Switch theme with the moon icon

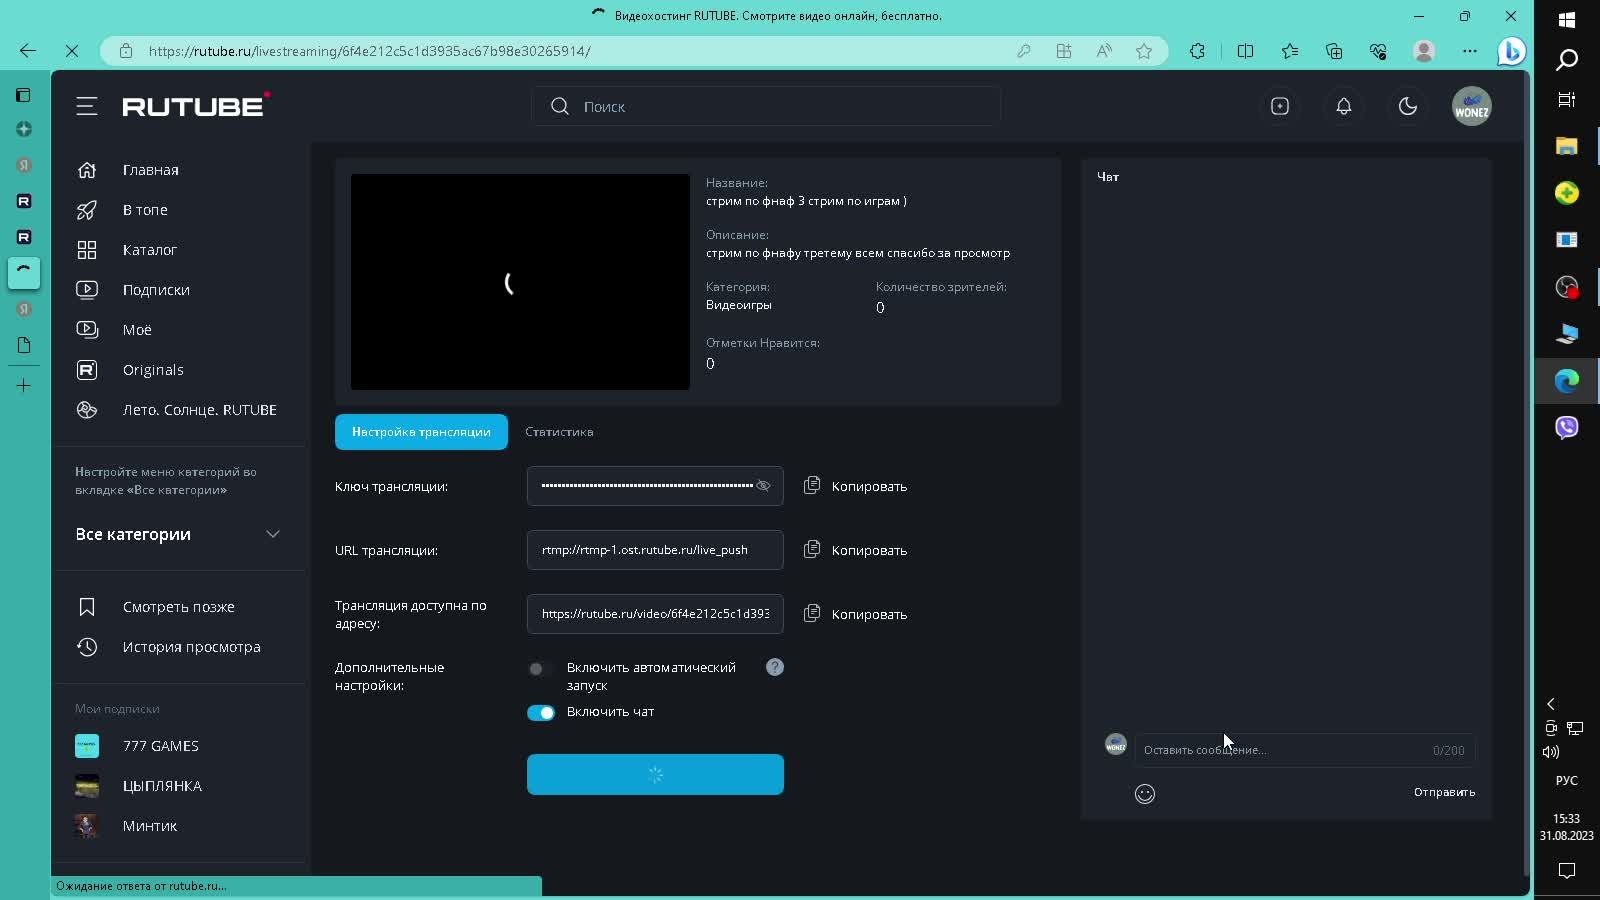[1408, 106]
